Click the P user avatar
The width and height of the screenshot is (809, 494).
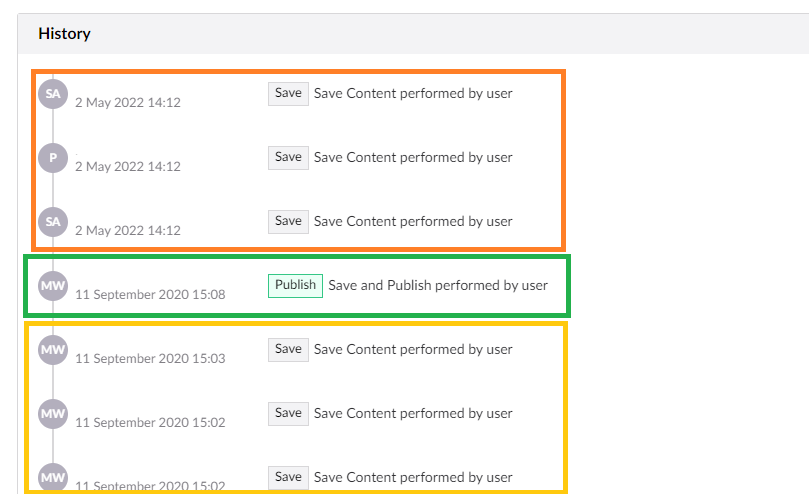(x=53, y=158)
